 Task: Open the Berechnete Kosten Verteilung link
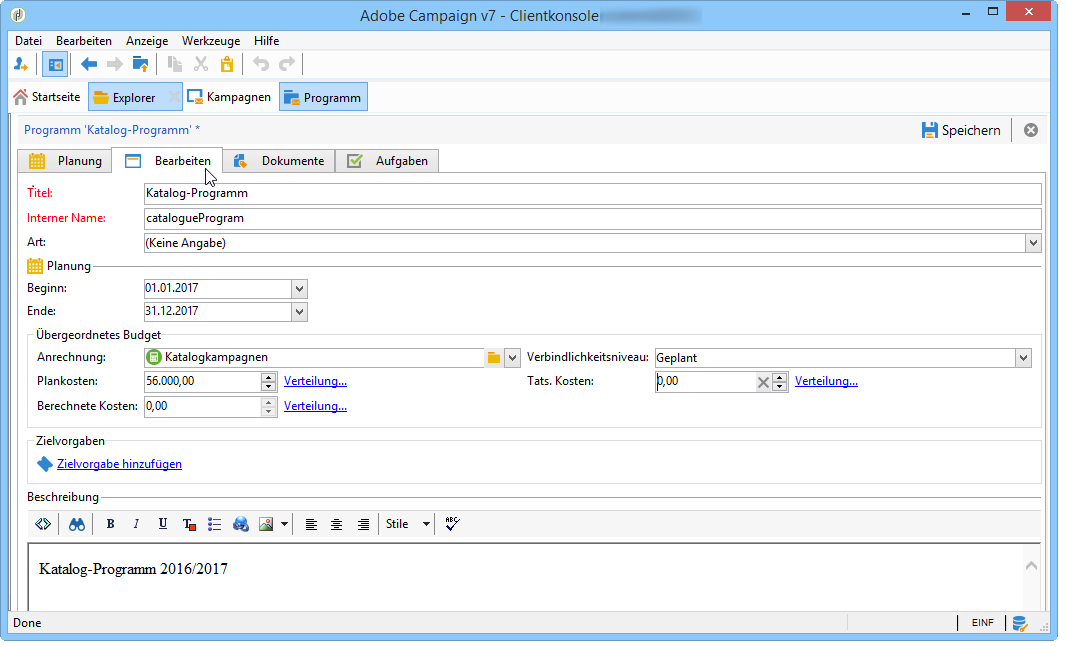pyautogui.click(x=315, y=408)
